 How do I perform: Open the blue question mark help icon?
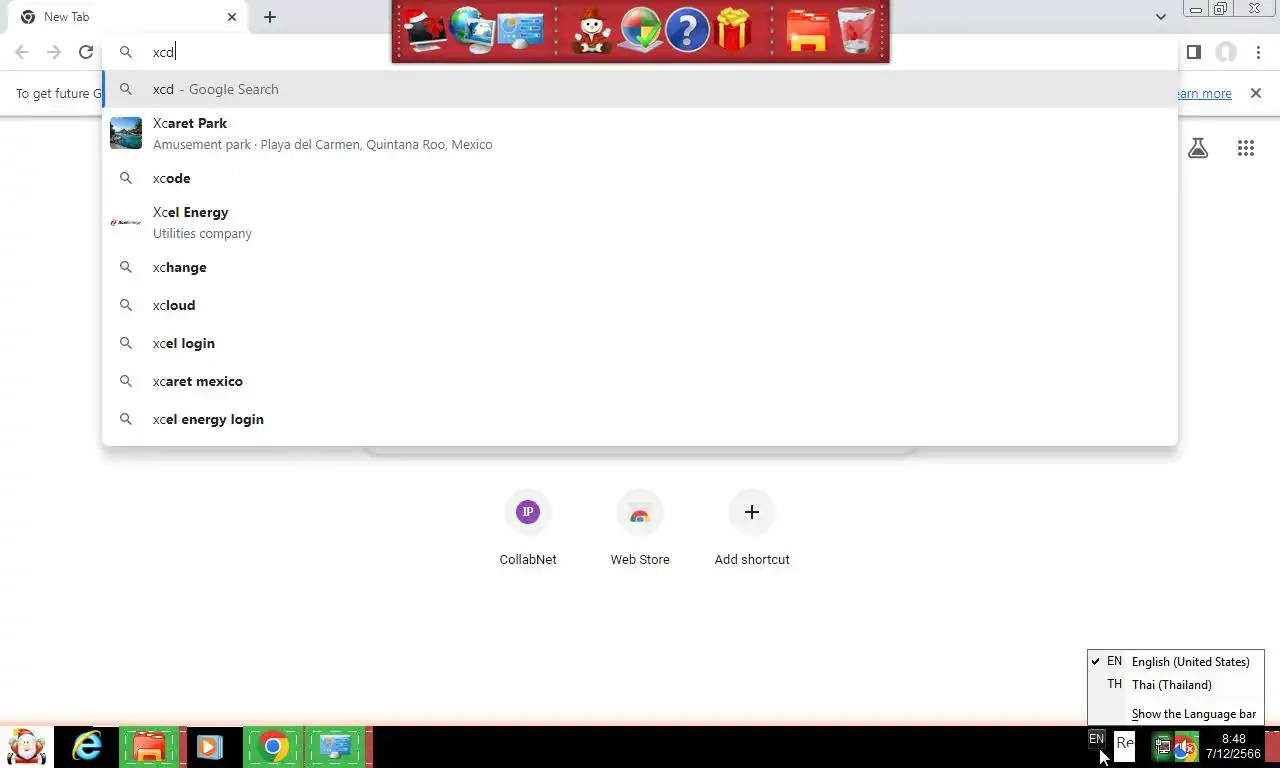click(x=687, y=30)
